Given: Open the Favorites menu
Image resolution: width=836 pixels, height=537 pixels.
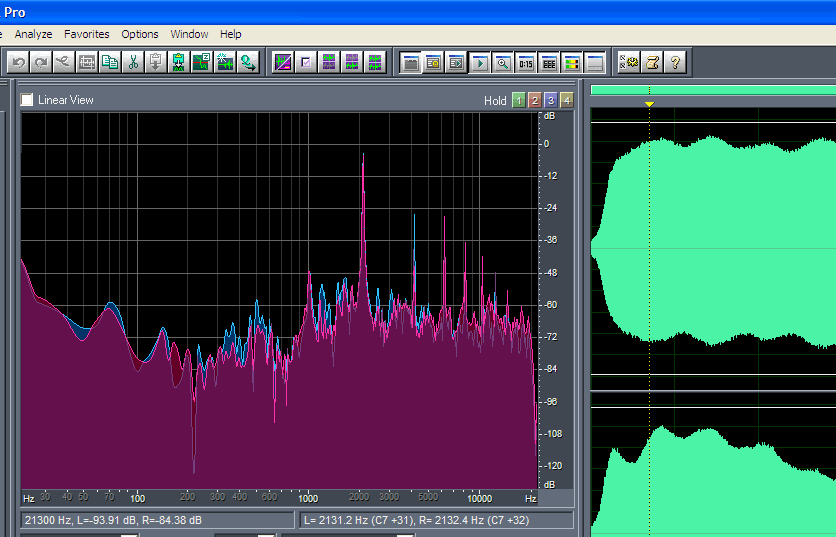Looking at the screenshot, I should (x=86, y=34).
